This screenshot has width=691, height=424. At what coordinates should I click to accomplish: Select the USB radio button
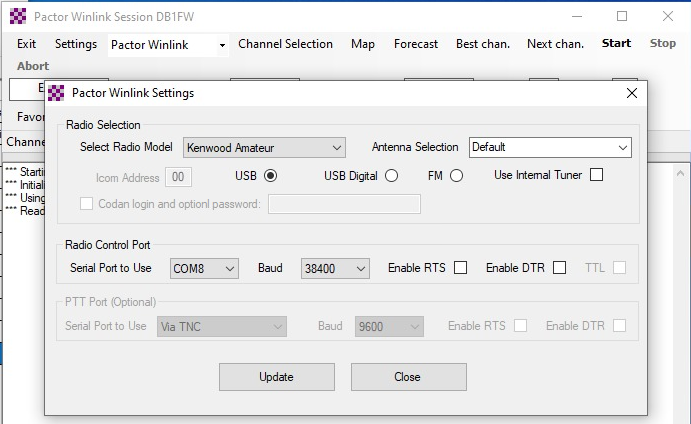tap(270, 176)
